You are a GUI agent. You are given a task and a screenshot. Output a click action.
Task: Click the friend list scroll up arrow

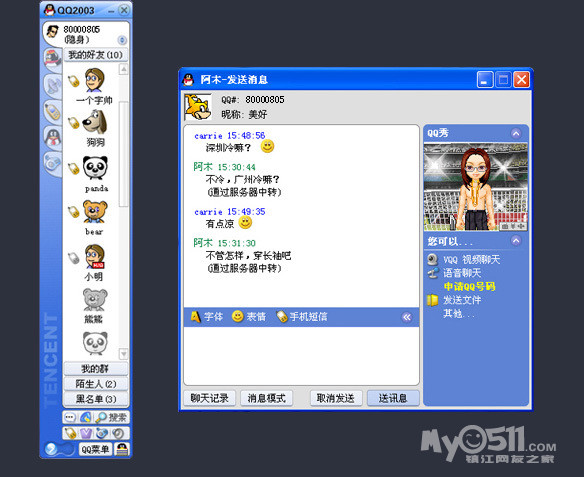pos(124,69)
